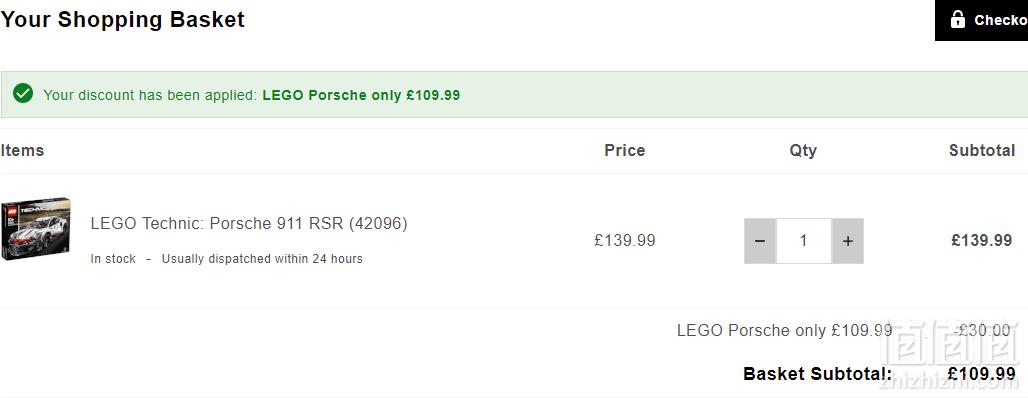
Task: Increase quantity with the plus button
Action: point(848,241)
